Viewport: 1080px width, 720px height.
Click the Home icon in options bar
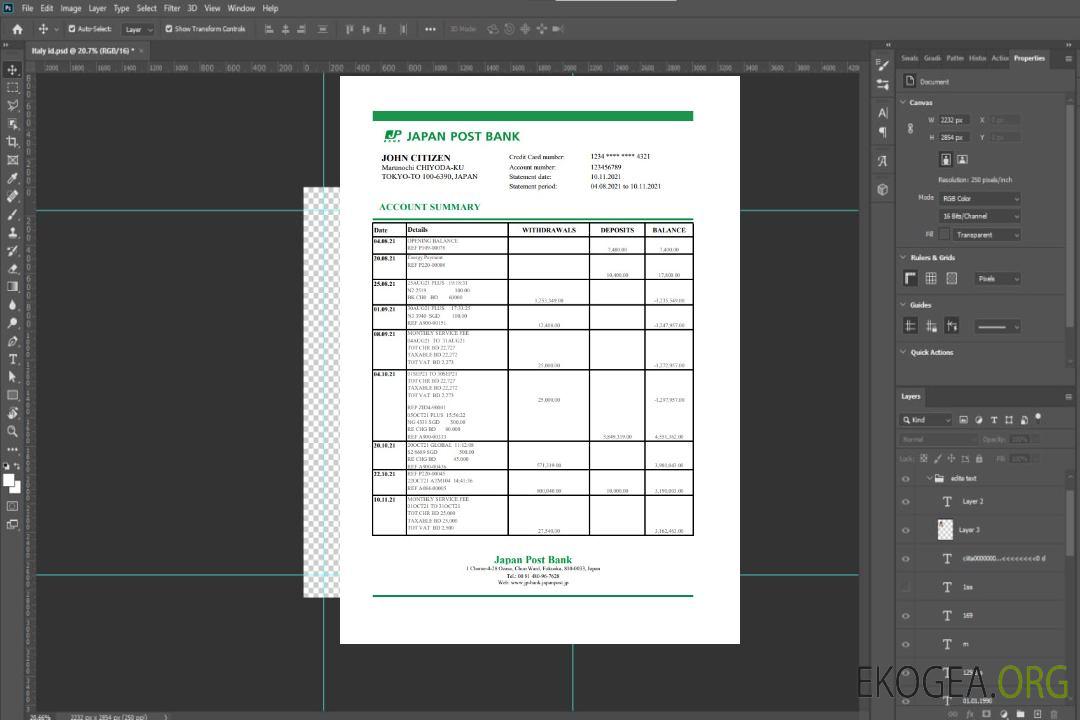point(17,29)
